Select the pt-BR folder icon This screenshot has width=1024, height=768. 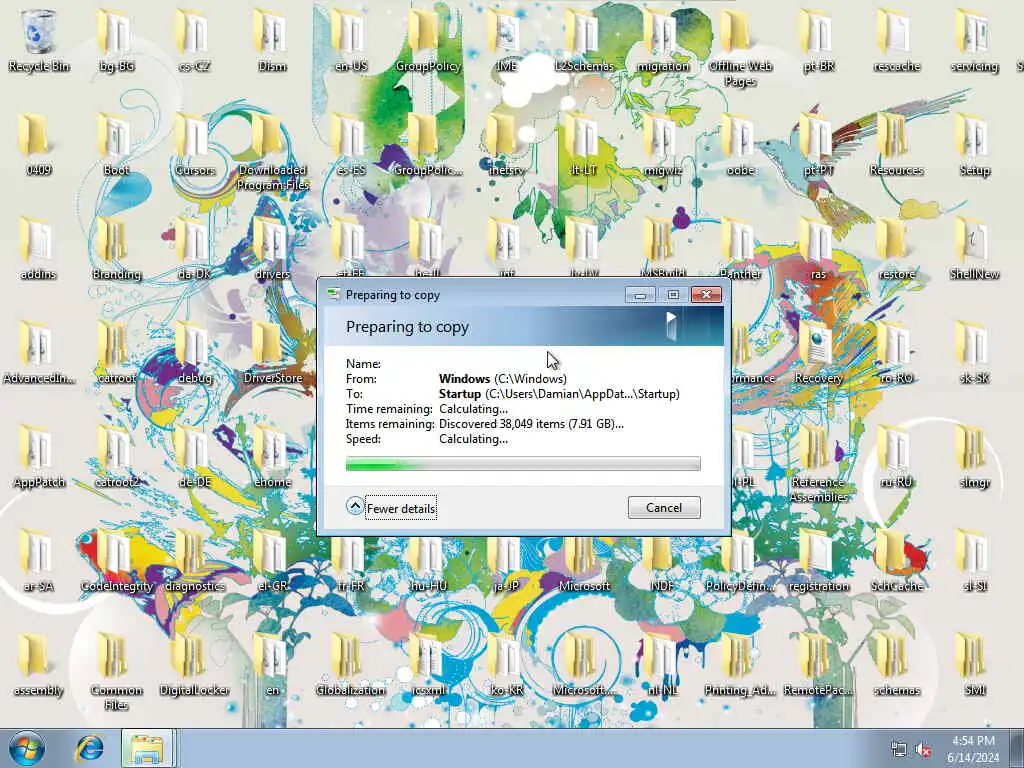point(819,40)
